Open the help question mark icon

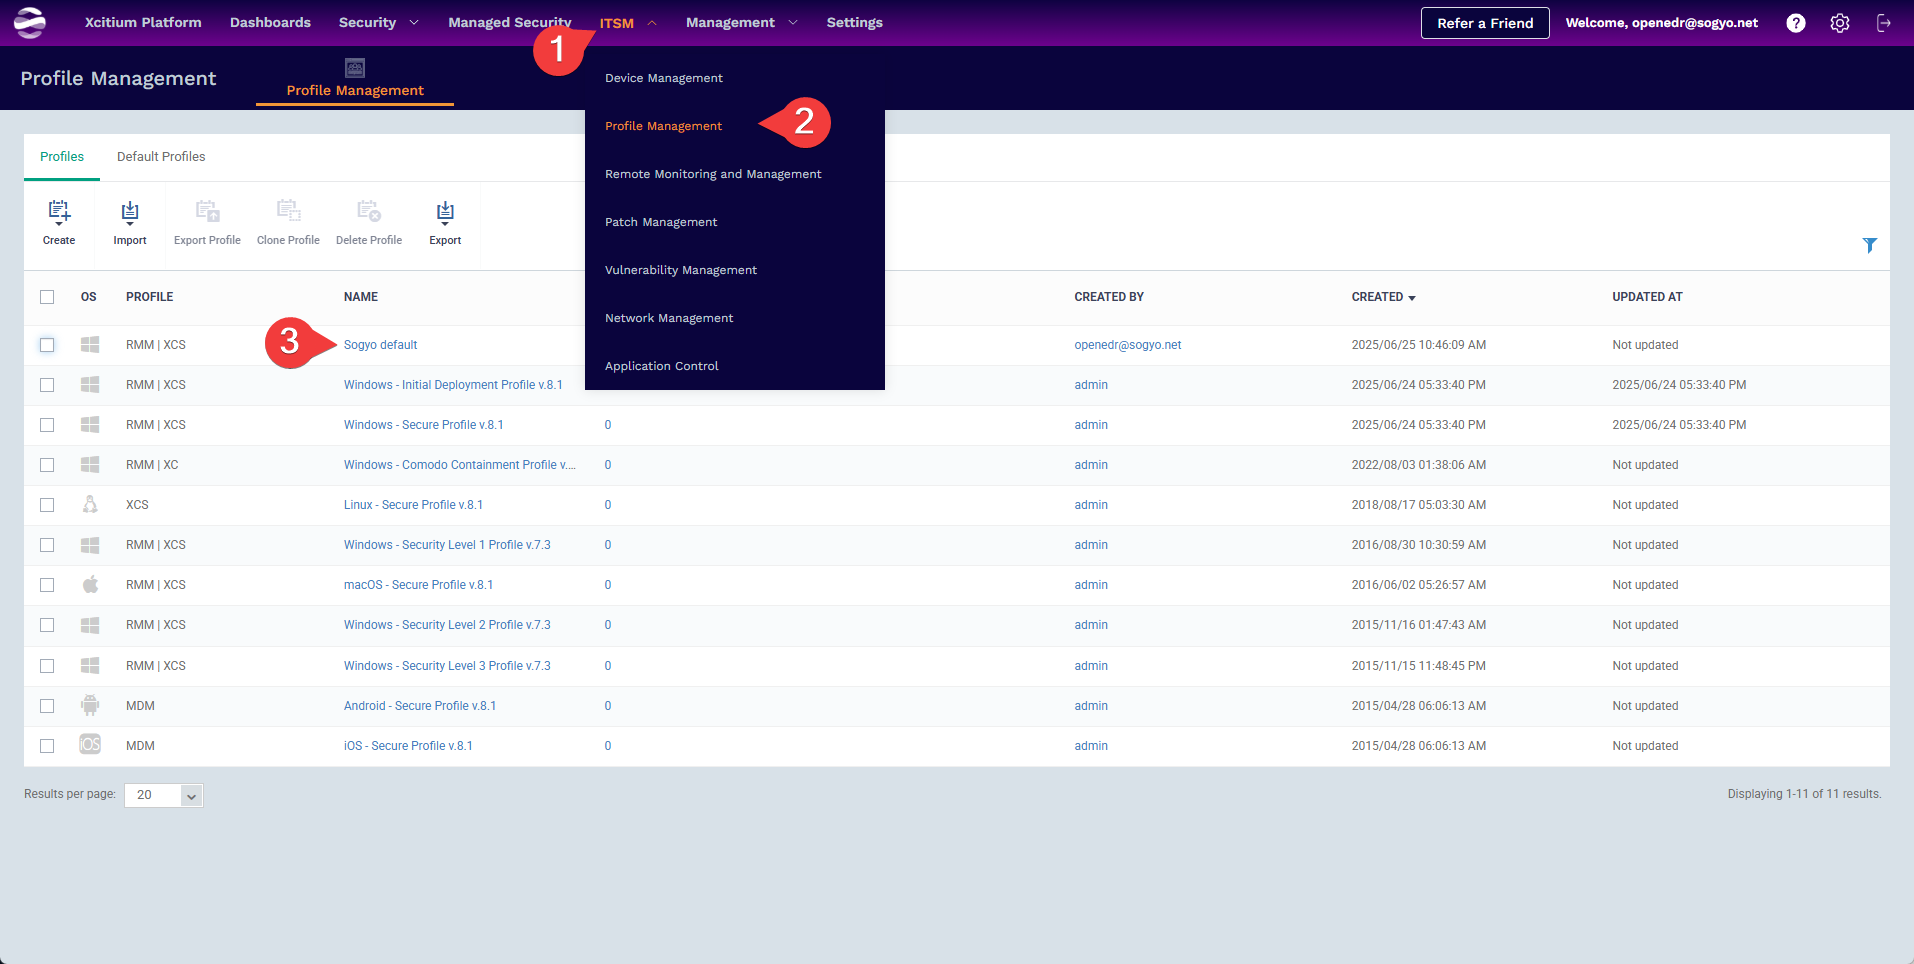pyautogui.click(x=1796, y=23)
